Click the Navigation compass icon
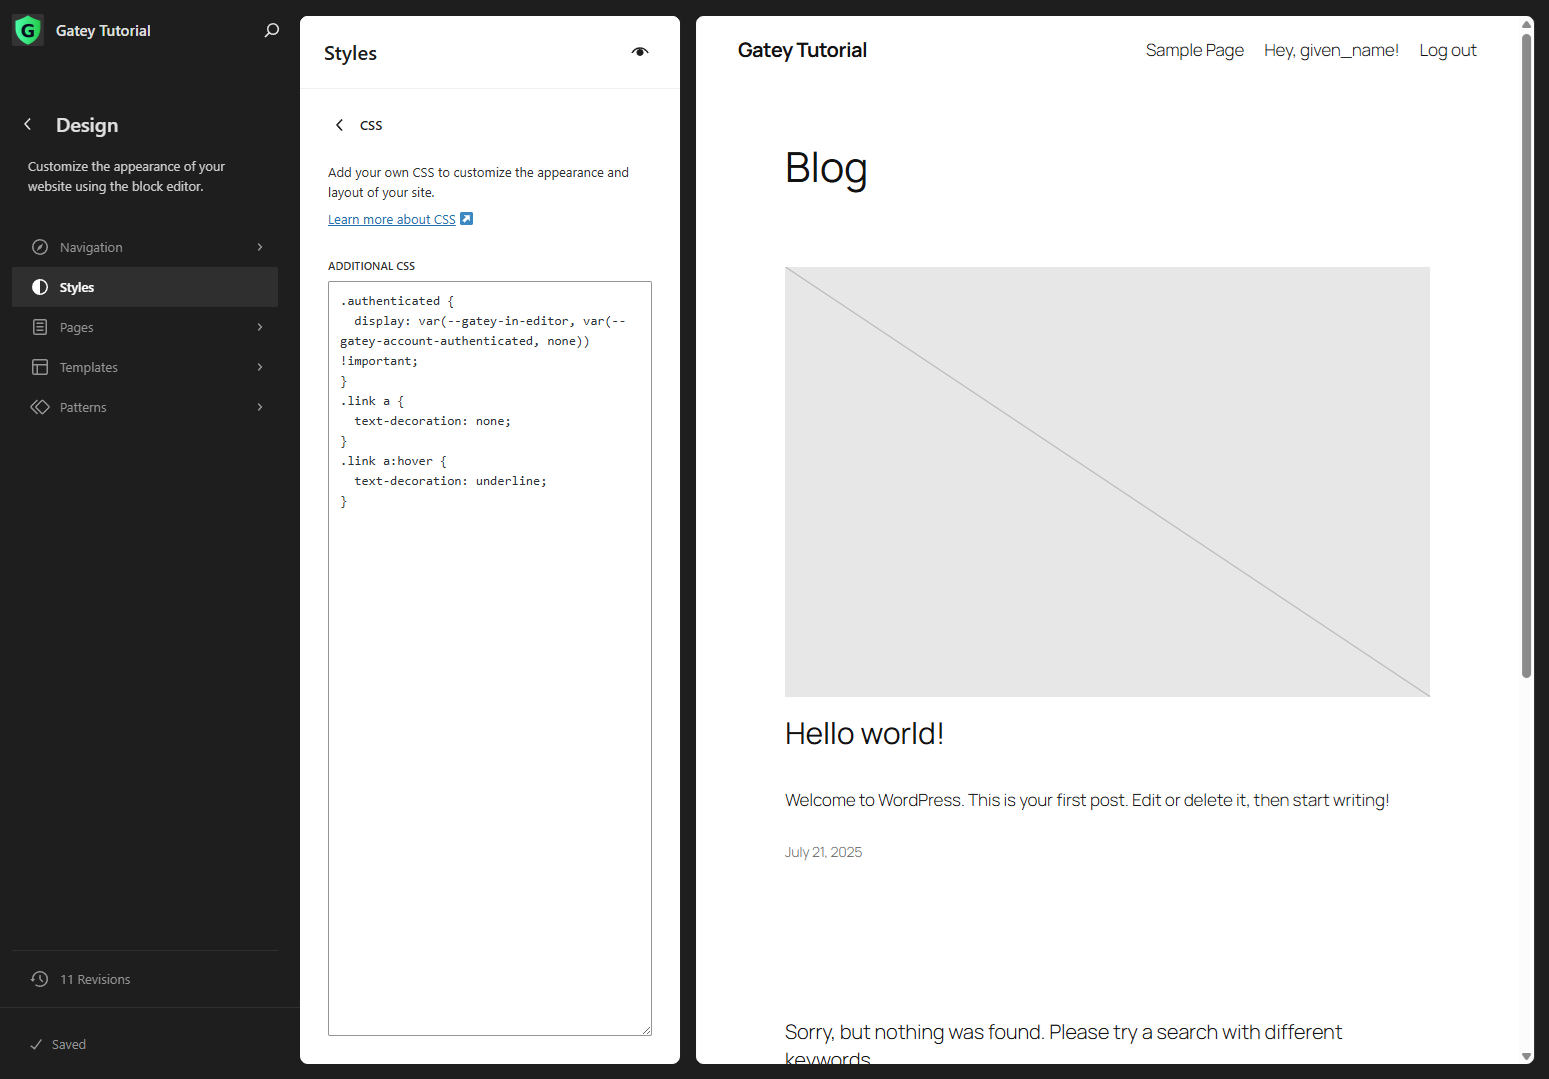 pos(40,247)
